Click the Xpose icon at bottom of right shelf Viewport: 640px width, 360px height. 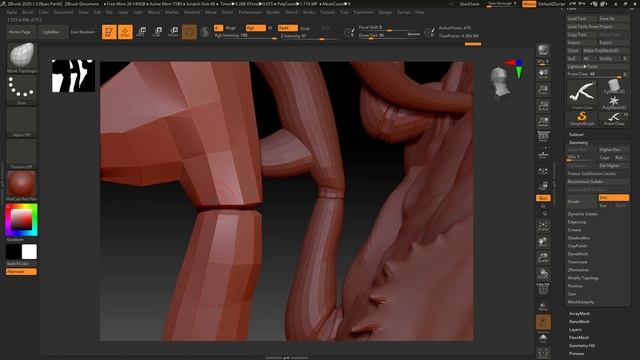[543, 353]
